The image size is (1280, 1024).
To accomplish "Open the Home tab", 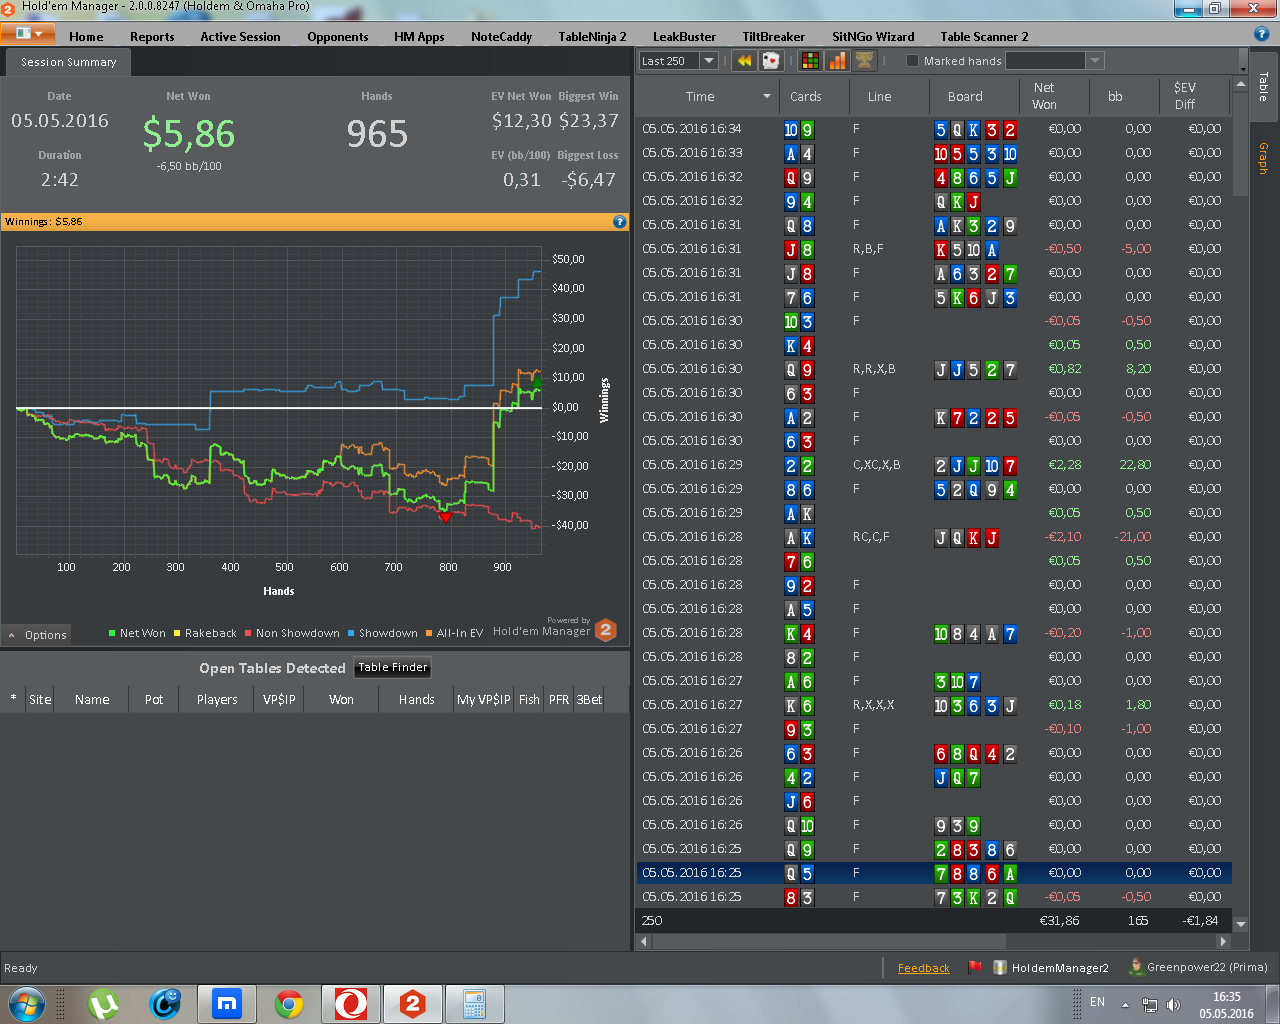I will point(86,37).
